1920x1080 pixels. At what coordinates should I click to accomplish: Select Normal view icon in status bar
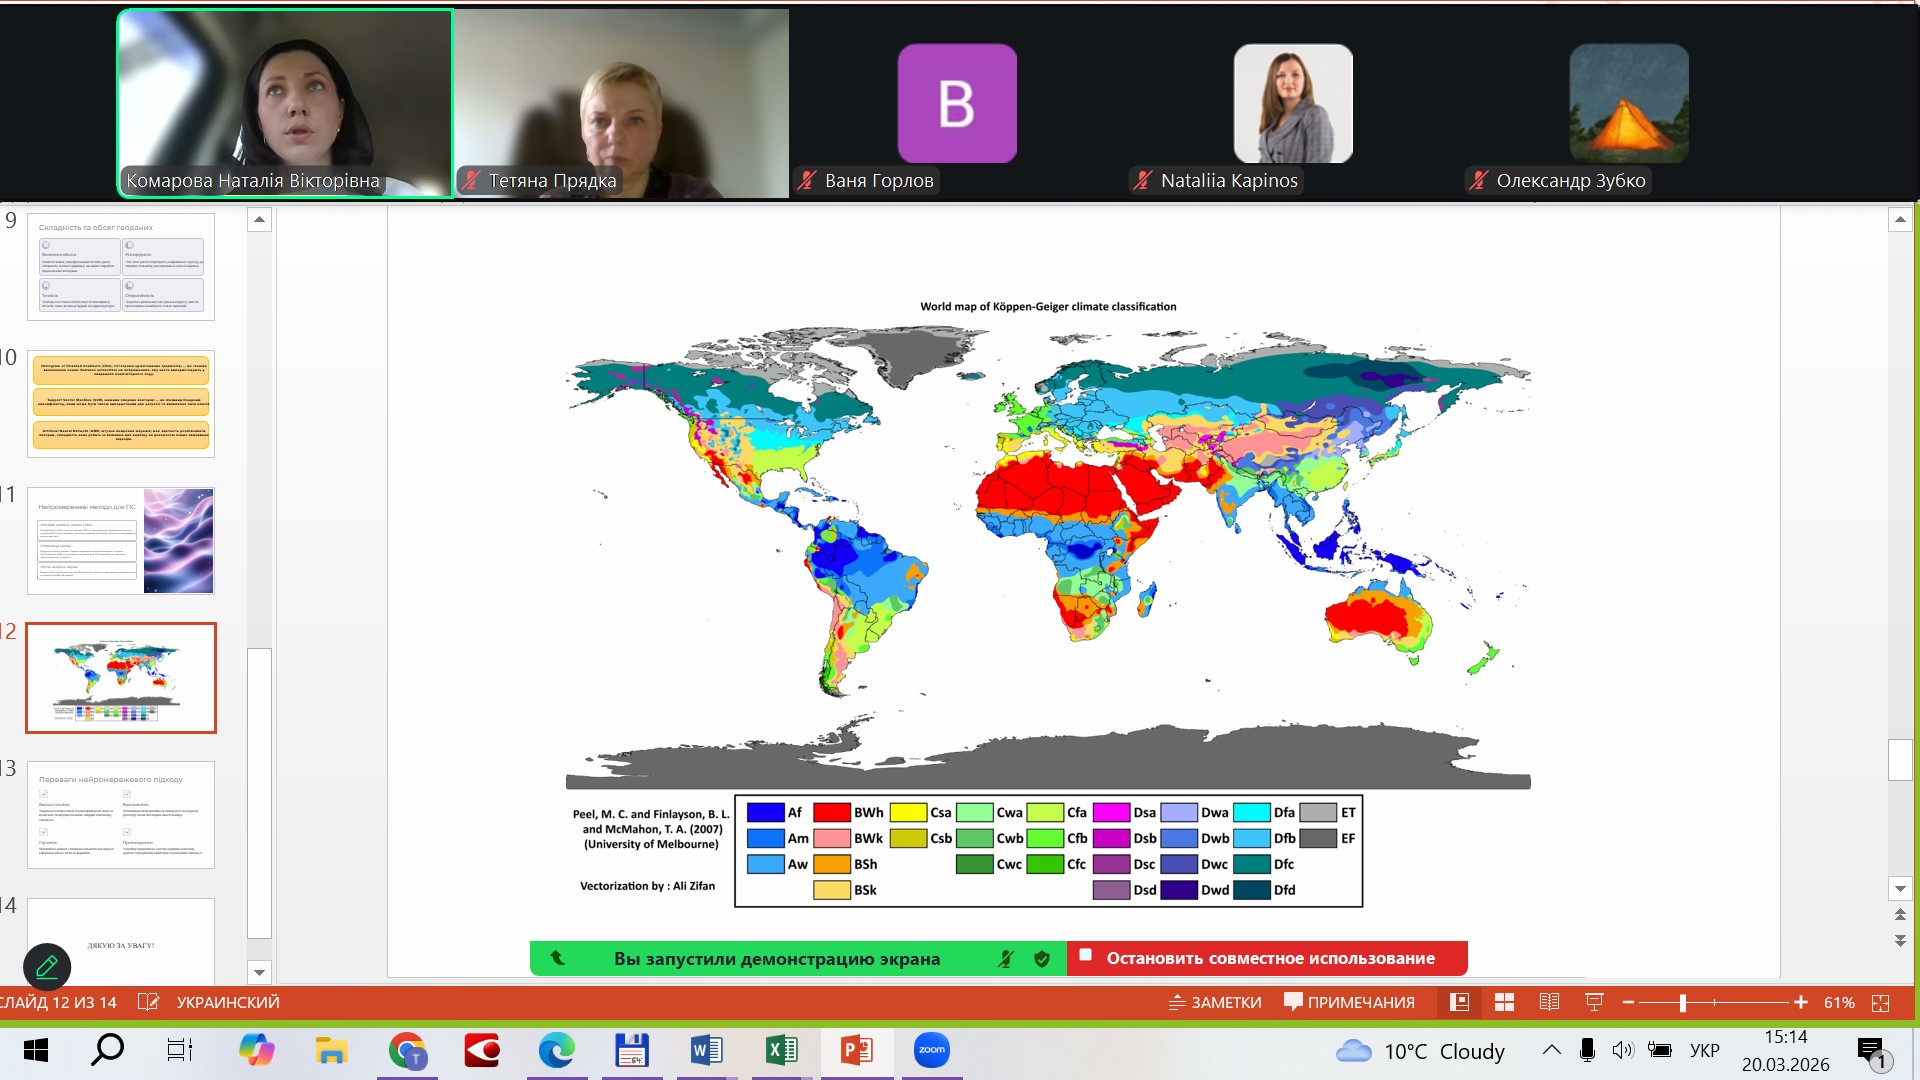point(1459,1002)
